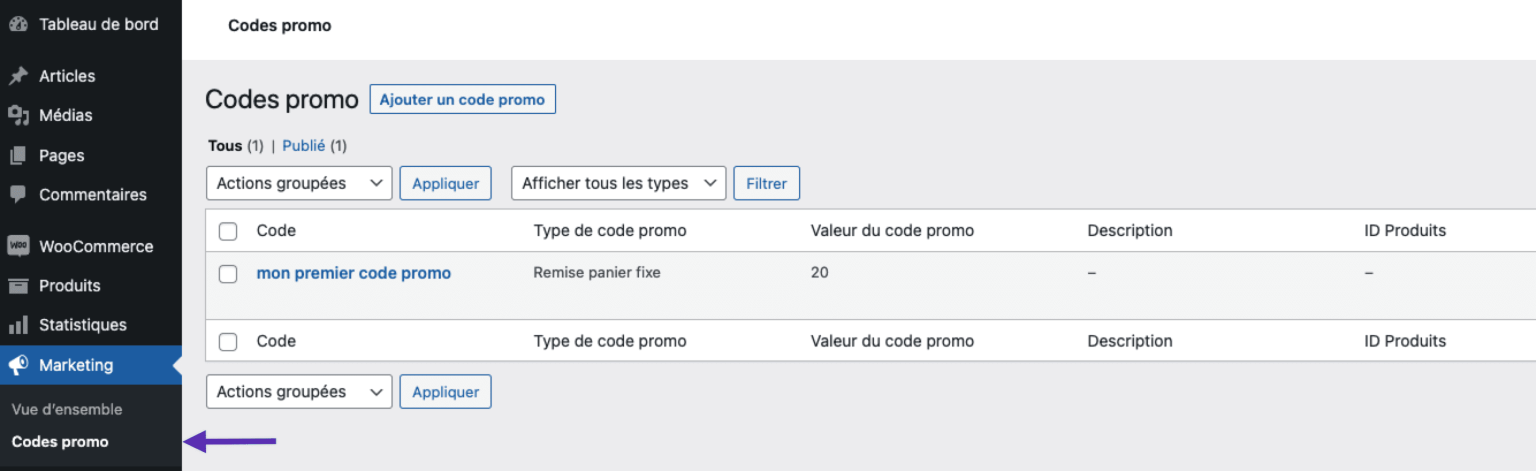Click the Commentaires speech bubble icon

pyautogui.click(x=18, y=195)
